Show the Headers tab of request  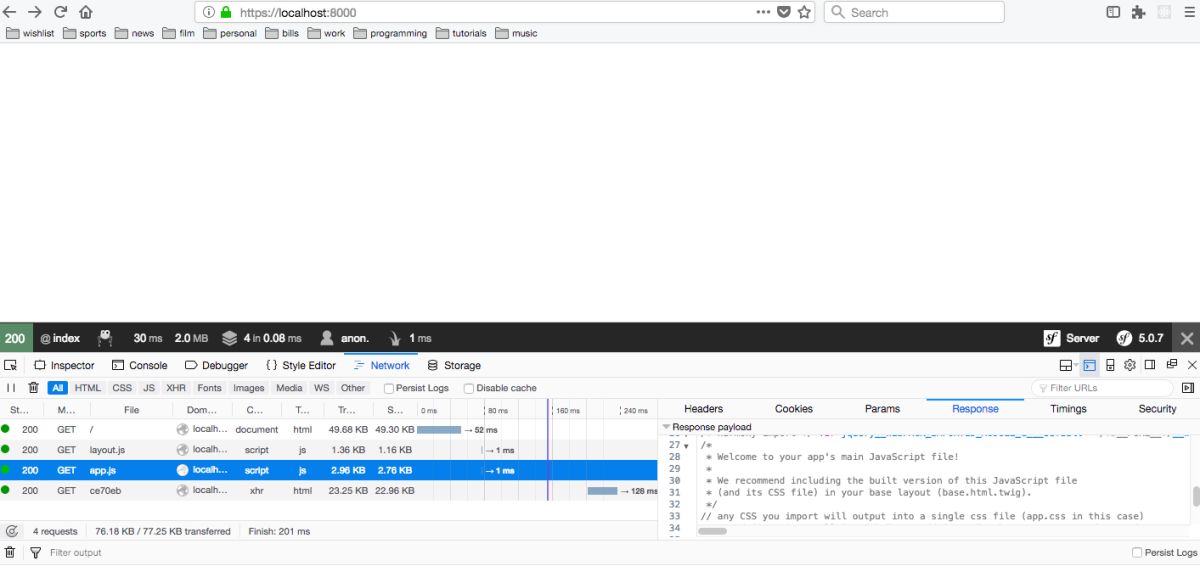coord(703,409)
